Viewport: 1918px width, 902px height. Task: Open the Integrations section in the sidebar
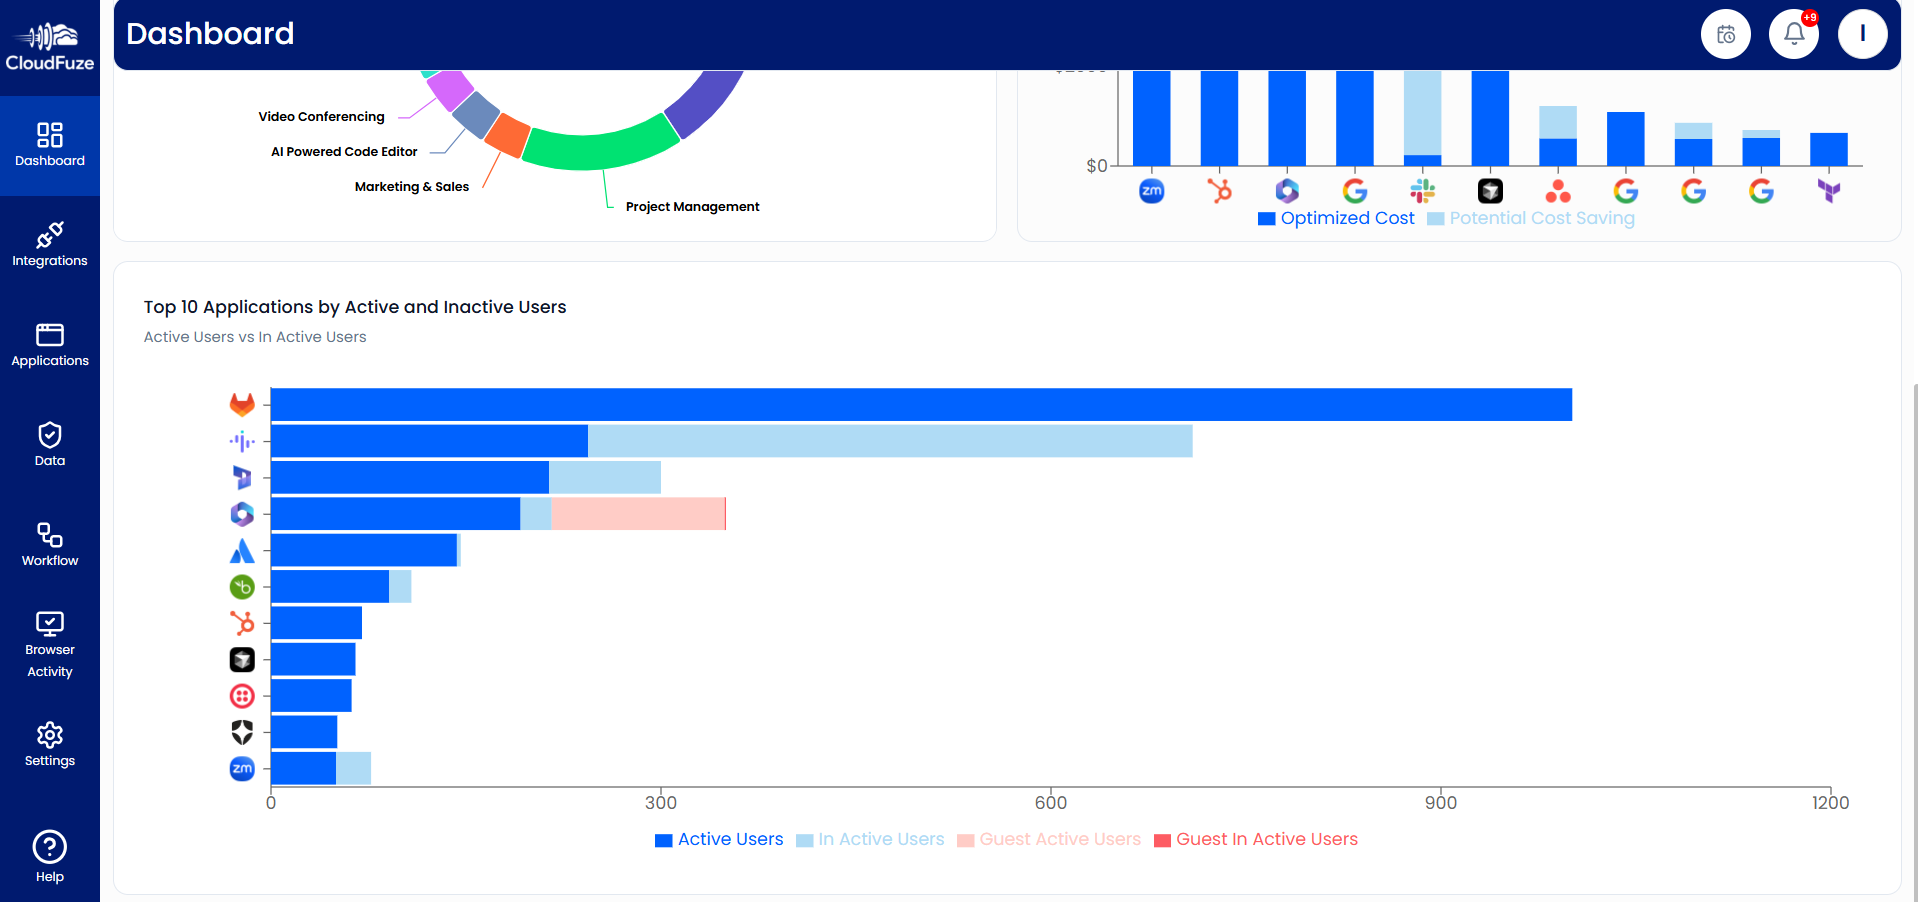(x=49, y=245)
